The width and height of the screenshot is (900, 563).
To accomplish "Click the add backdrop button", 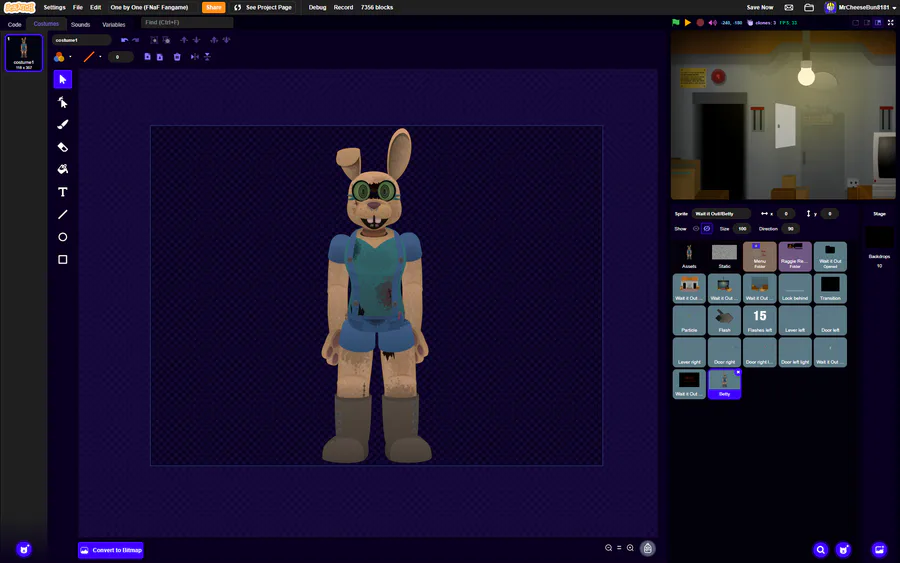I will 879,550.
